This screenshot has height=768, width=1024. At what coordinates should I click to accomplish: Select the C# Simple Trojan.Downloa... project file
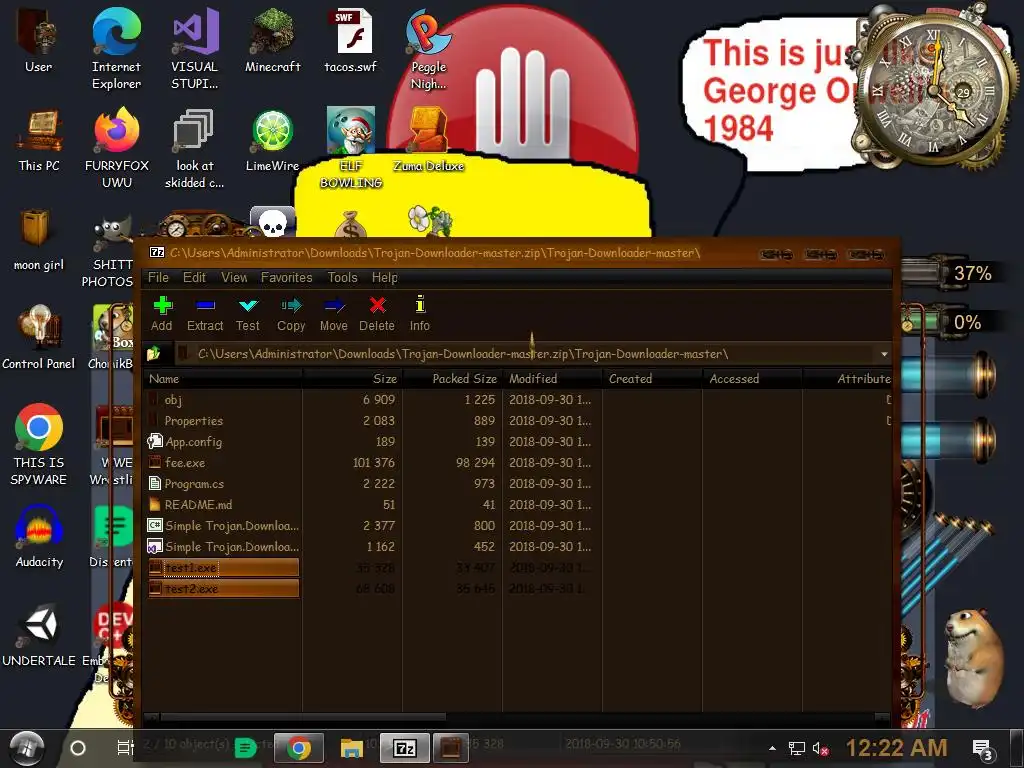coord(222,525)
